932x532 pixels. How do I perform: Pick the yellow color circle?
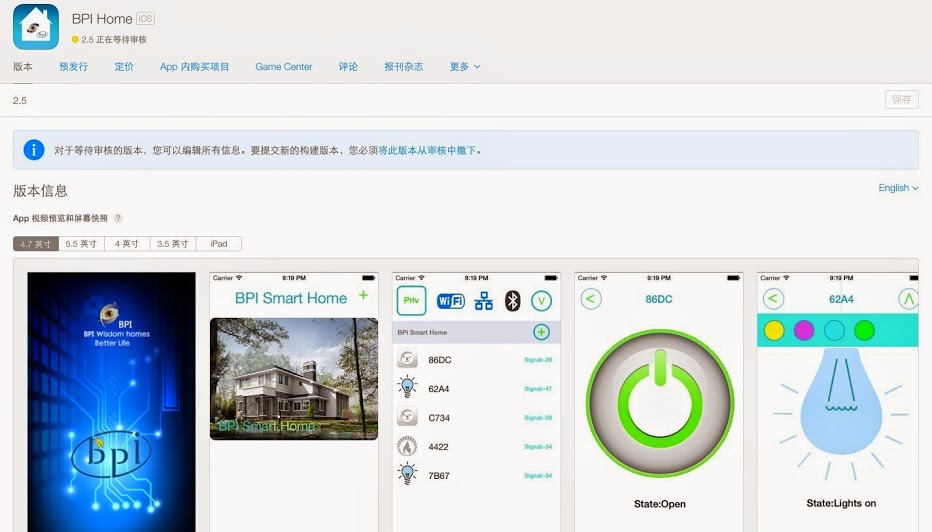(x=774, y=330)
